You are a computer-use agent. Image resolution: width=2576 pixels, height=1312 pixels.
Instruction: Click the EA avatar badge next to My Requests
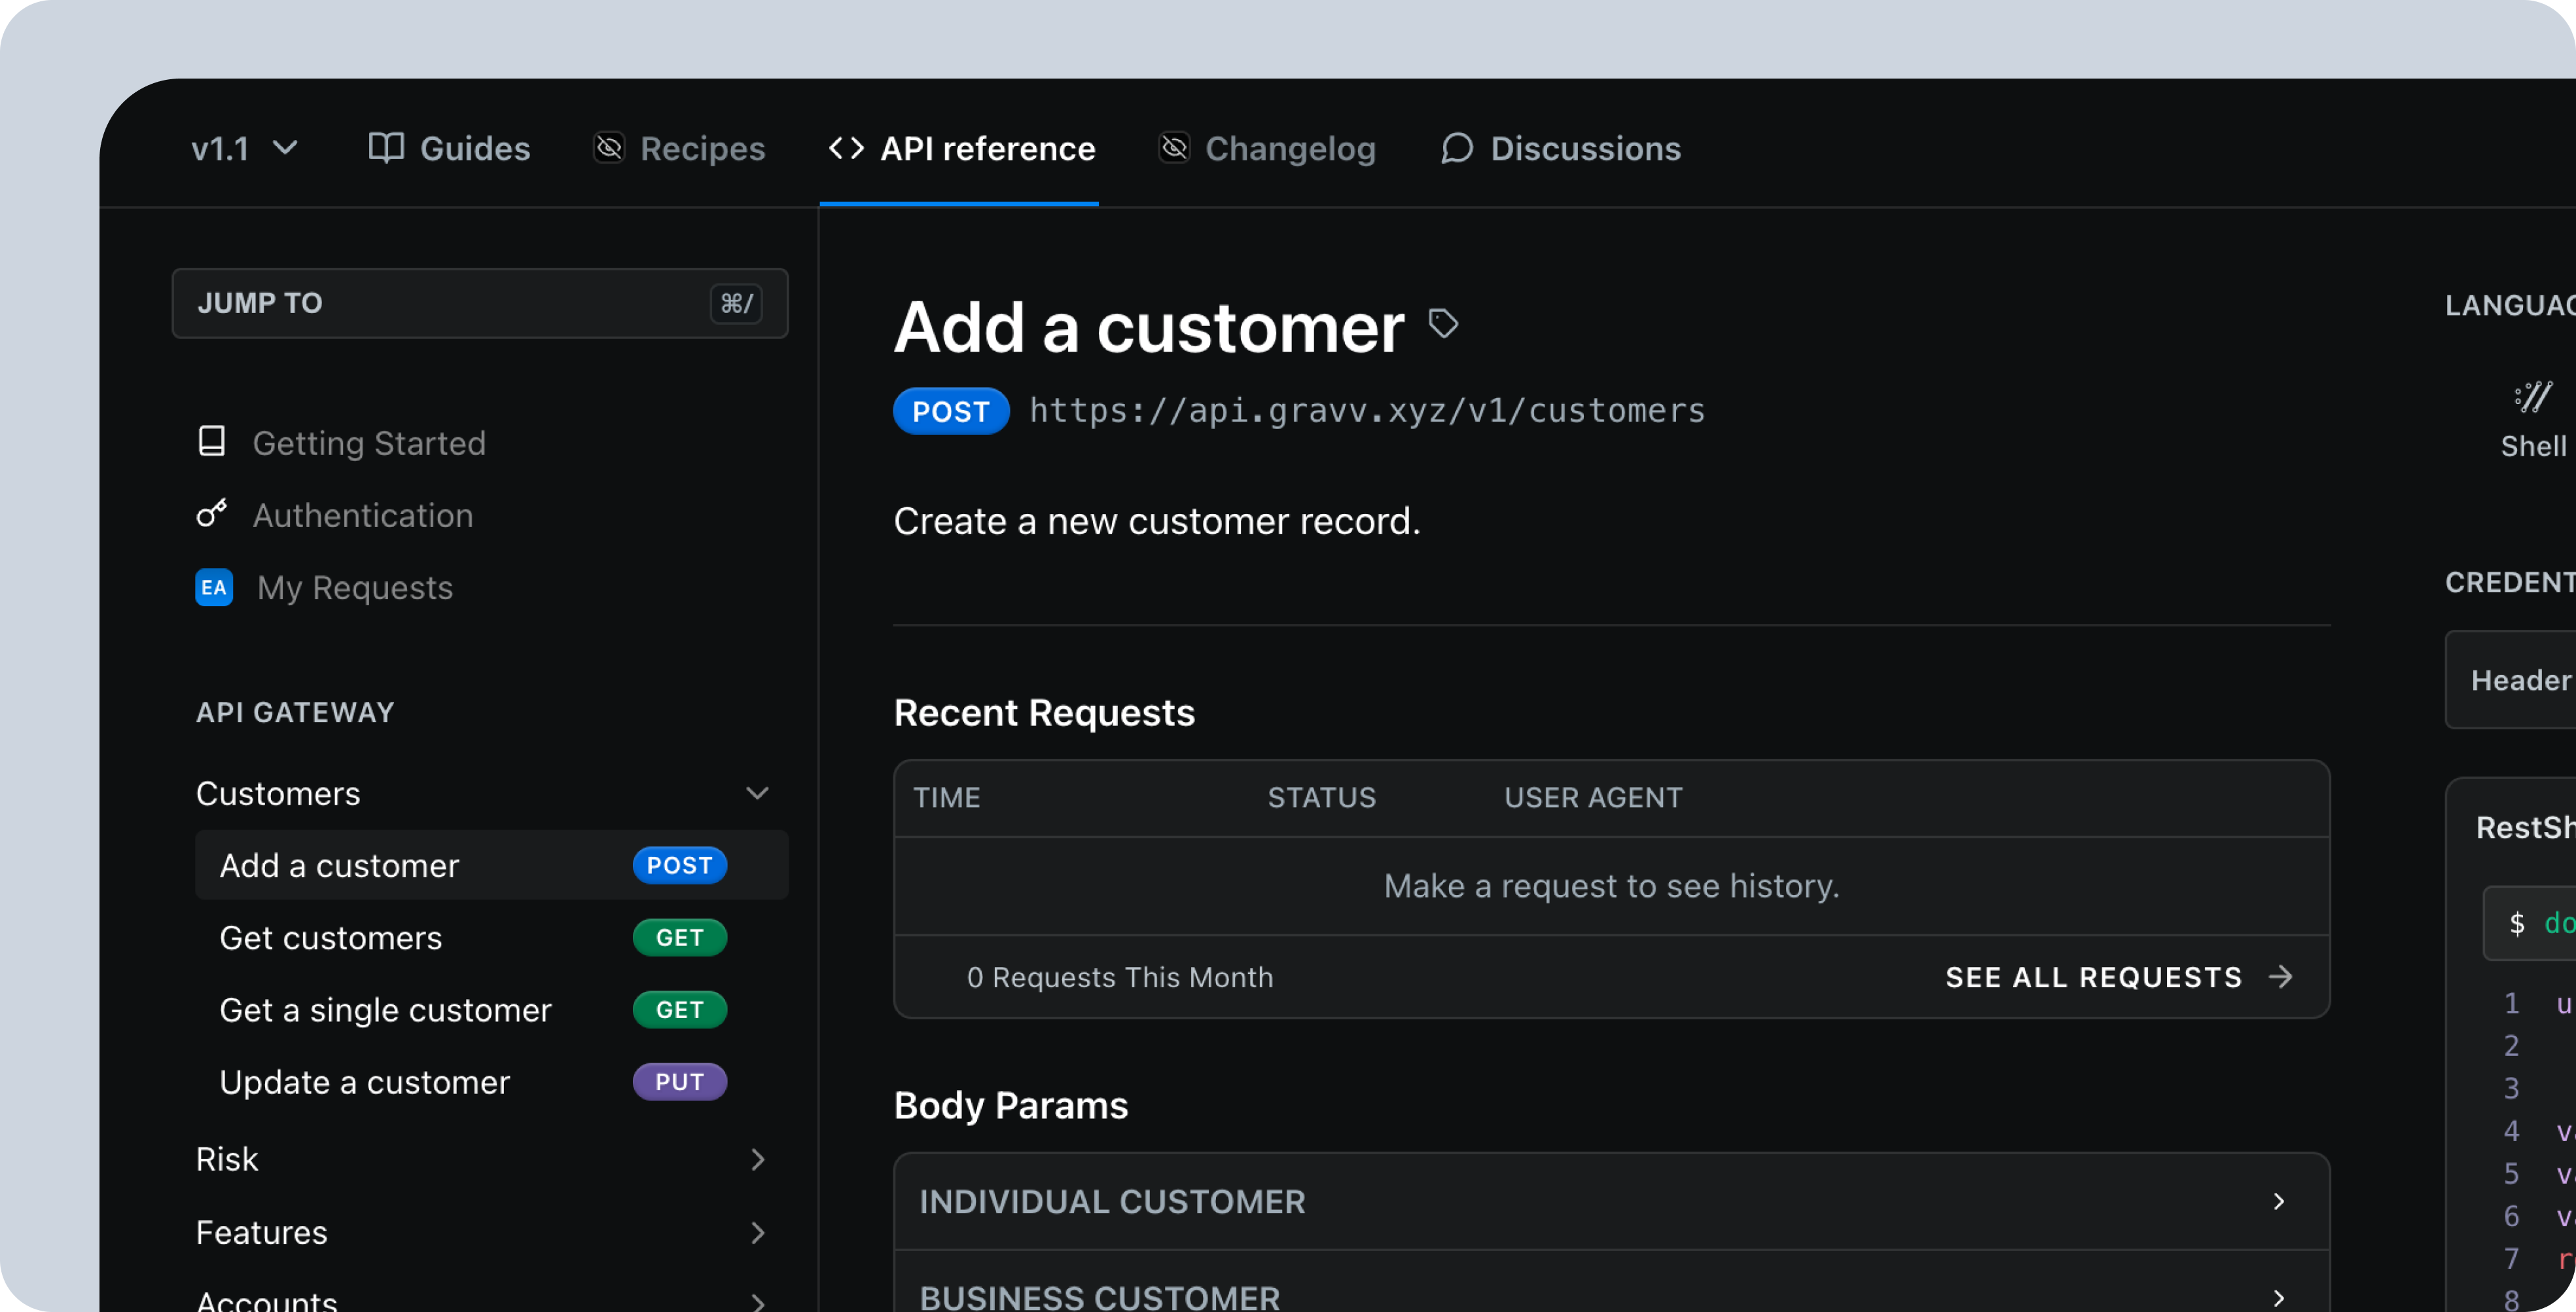[214, 587]
